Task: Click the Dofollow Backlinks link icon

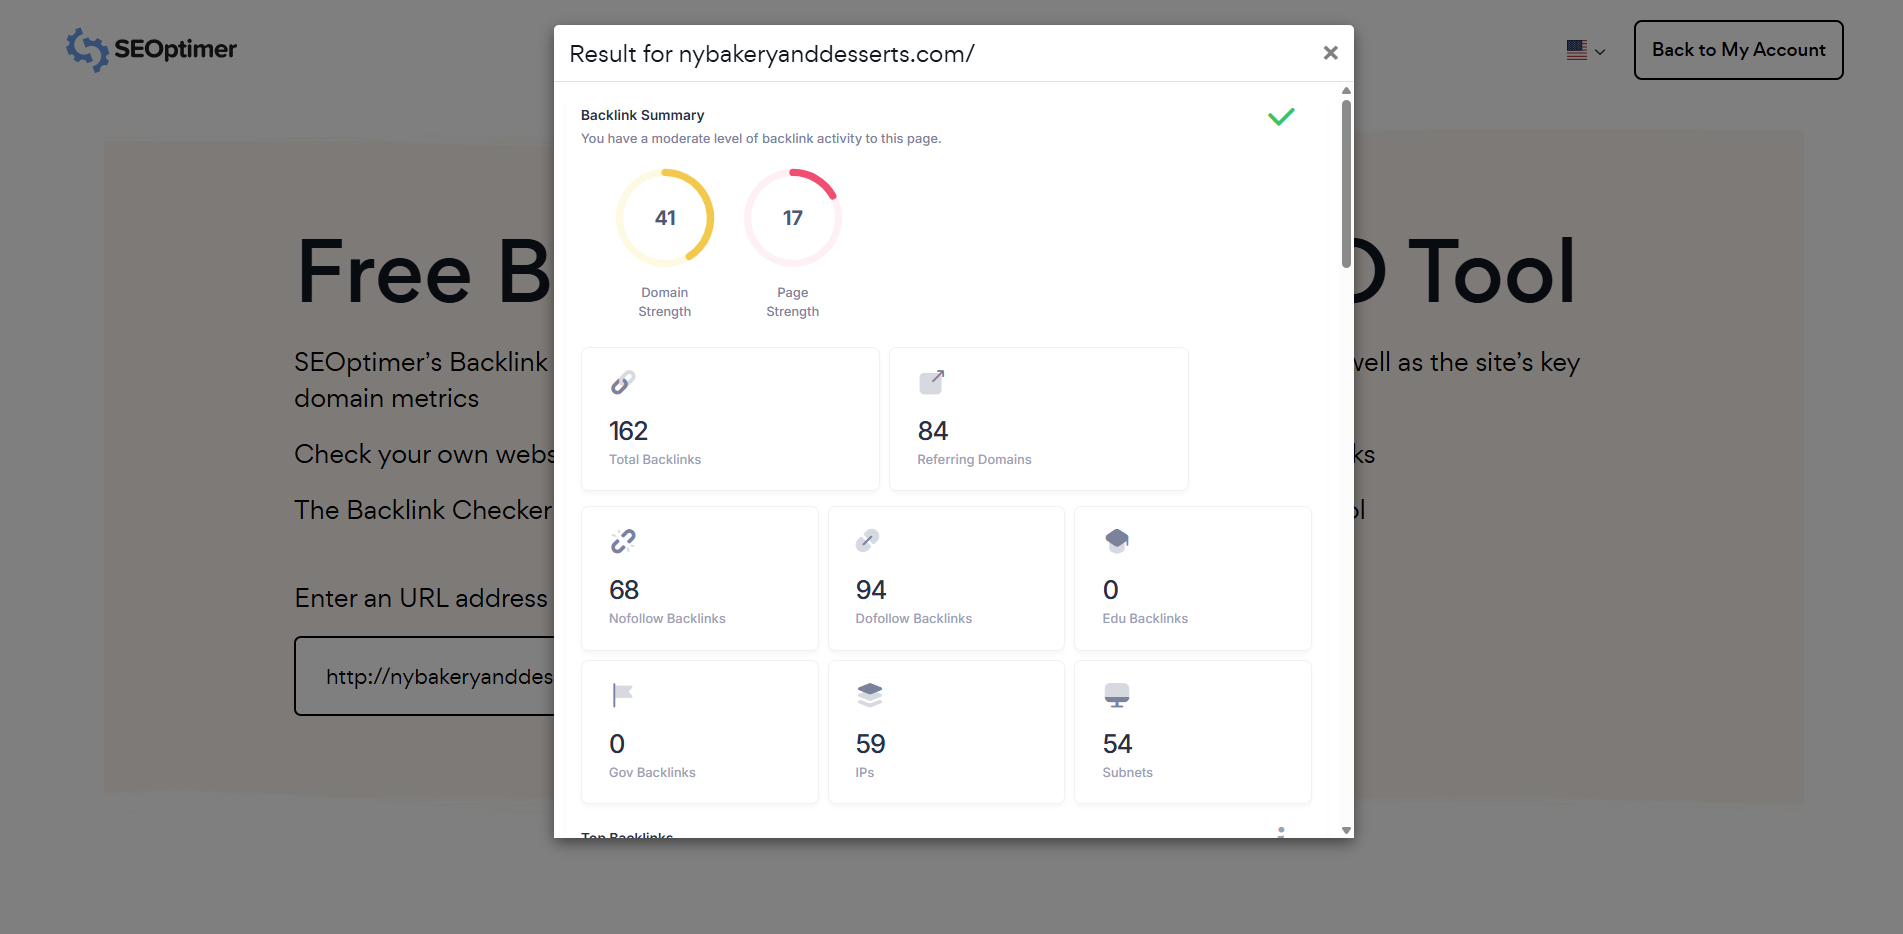Action: (867, 541)
